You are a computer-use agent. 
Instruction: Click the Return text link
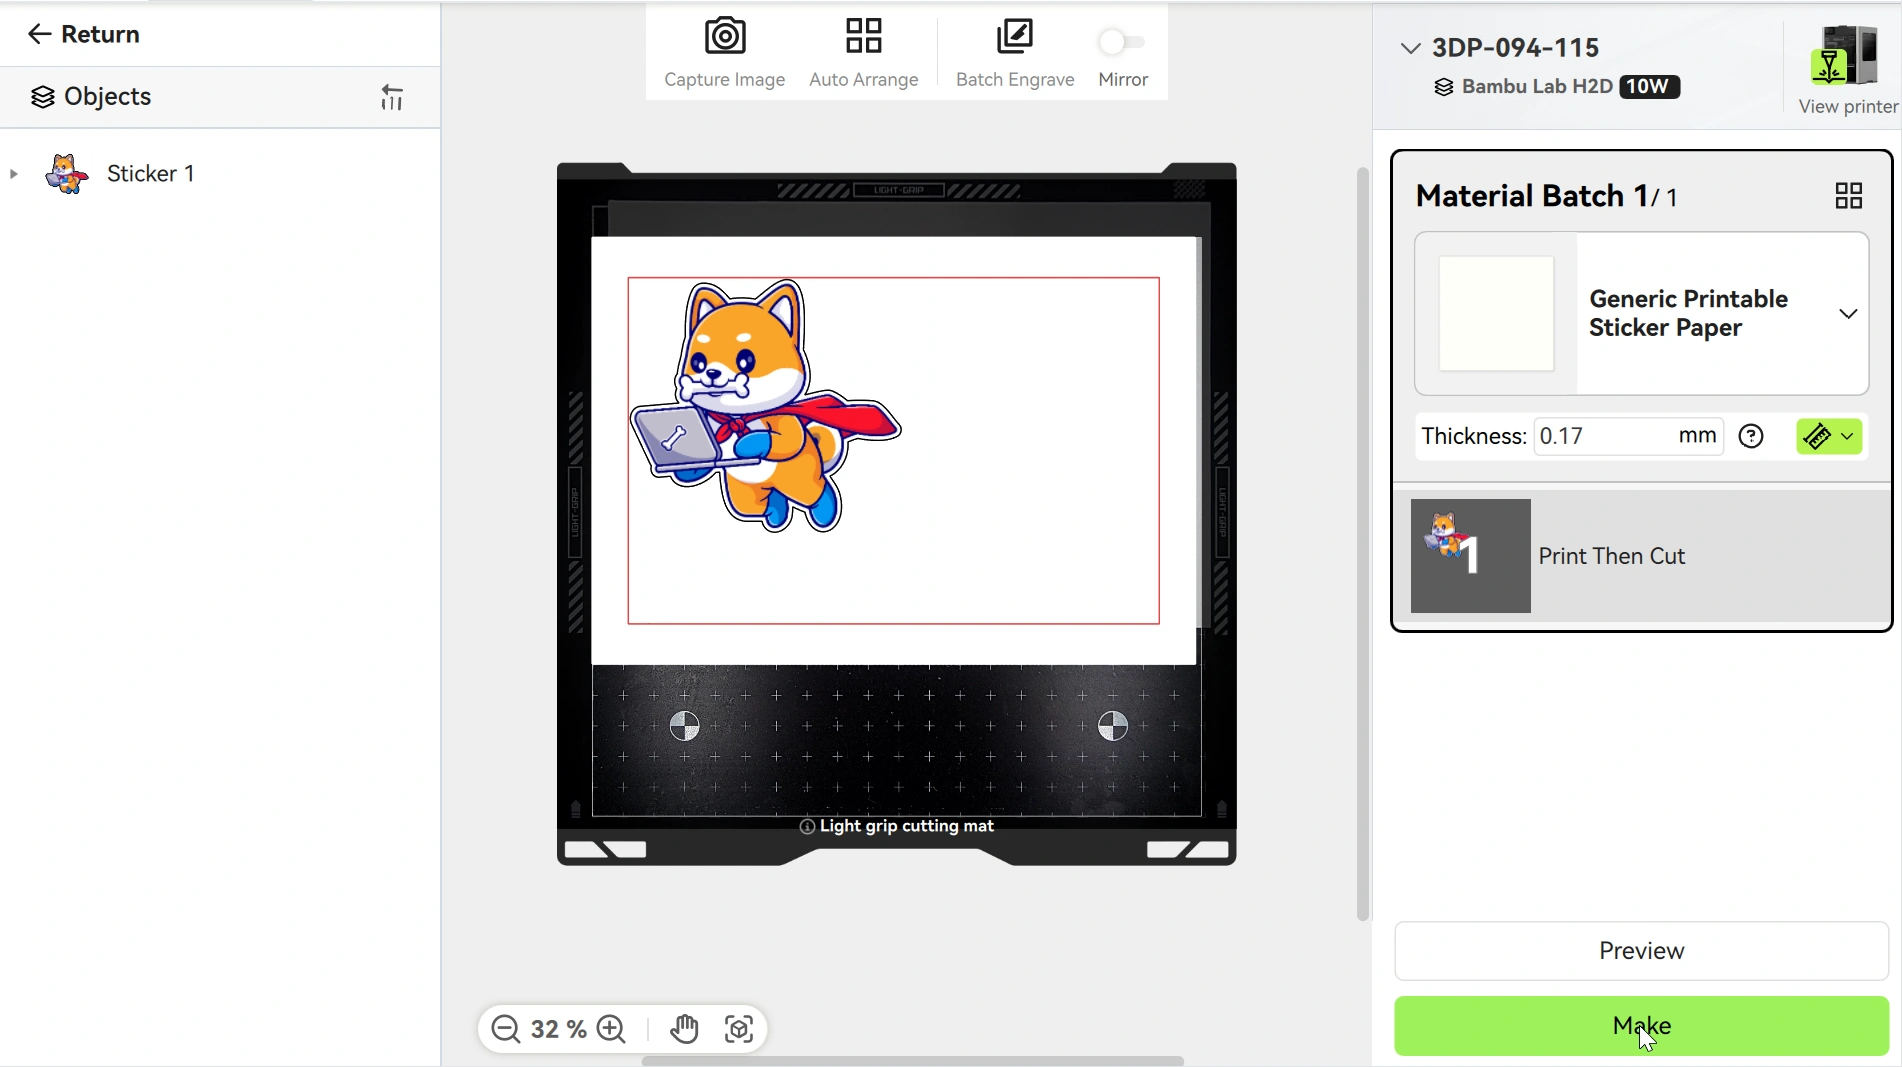tap(100, 34)
